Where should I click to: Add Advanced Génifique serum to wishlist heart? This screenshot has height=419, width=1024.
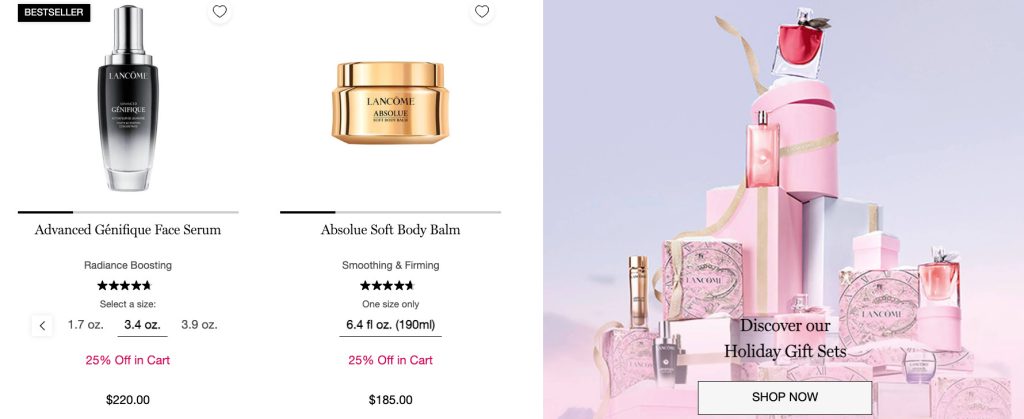pyautogui.click(x=220, y=11)
